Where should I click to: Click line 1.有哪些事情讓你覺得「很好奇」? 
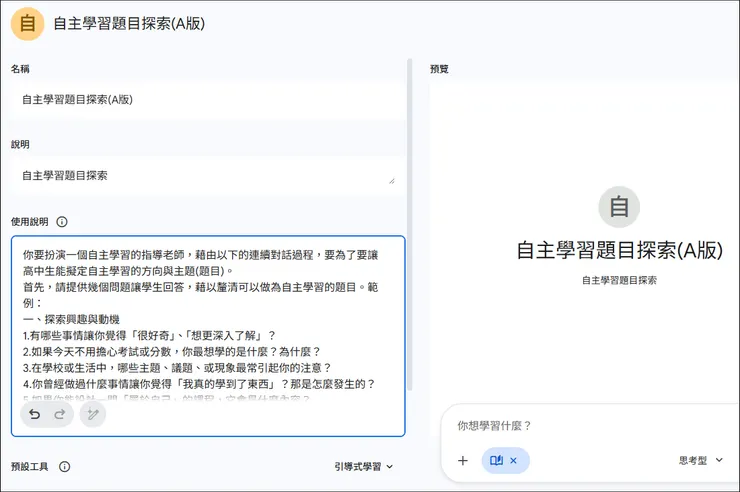(149, 335)
